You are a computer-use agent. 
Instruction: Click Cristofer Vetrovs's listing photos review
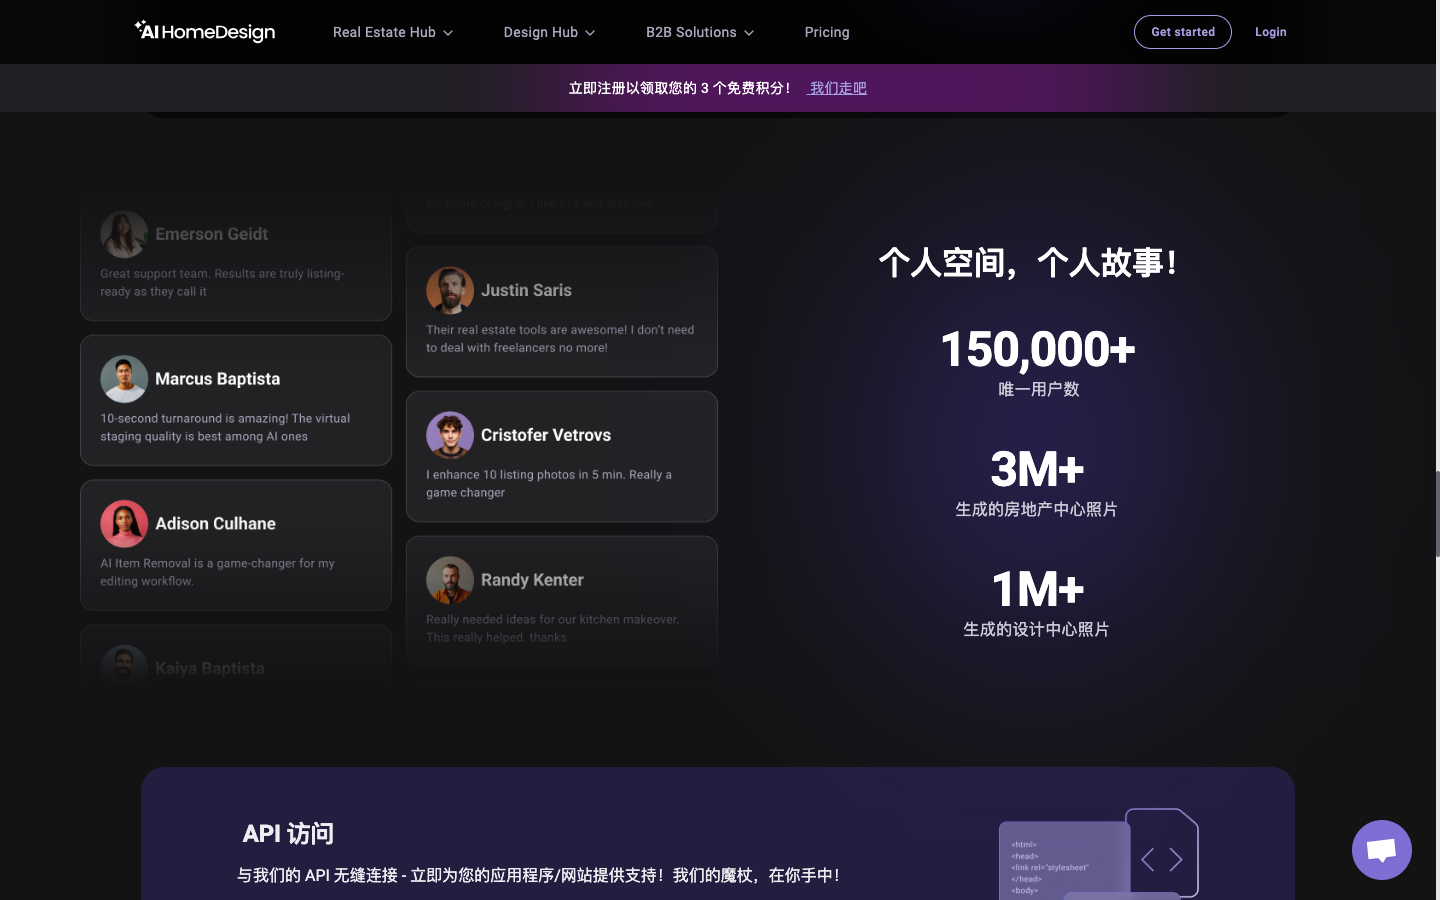tap(549, 484)
